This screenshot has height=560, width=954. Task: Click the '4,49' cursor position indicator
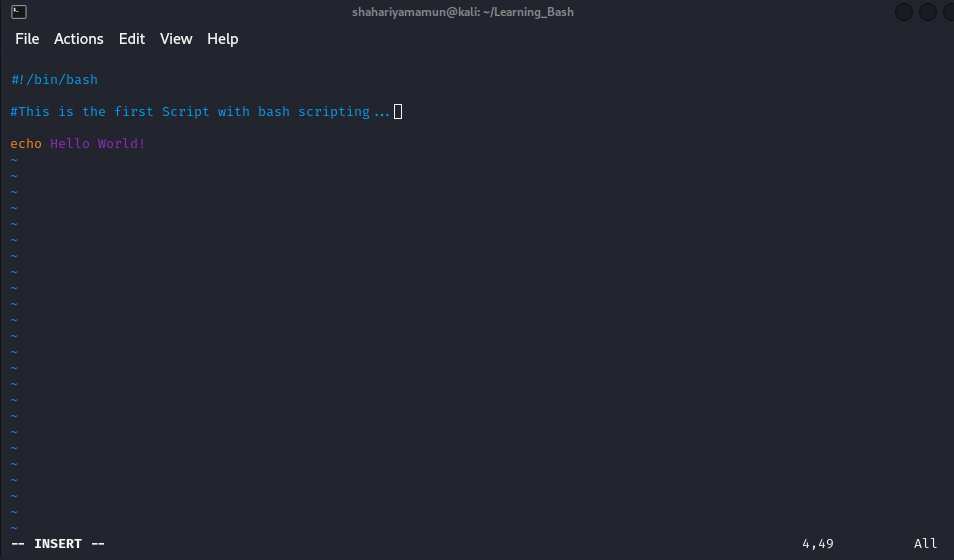(x=818, y=544)
